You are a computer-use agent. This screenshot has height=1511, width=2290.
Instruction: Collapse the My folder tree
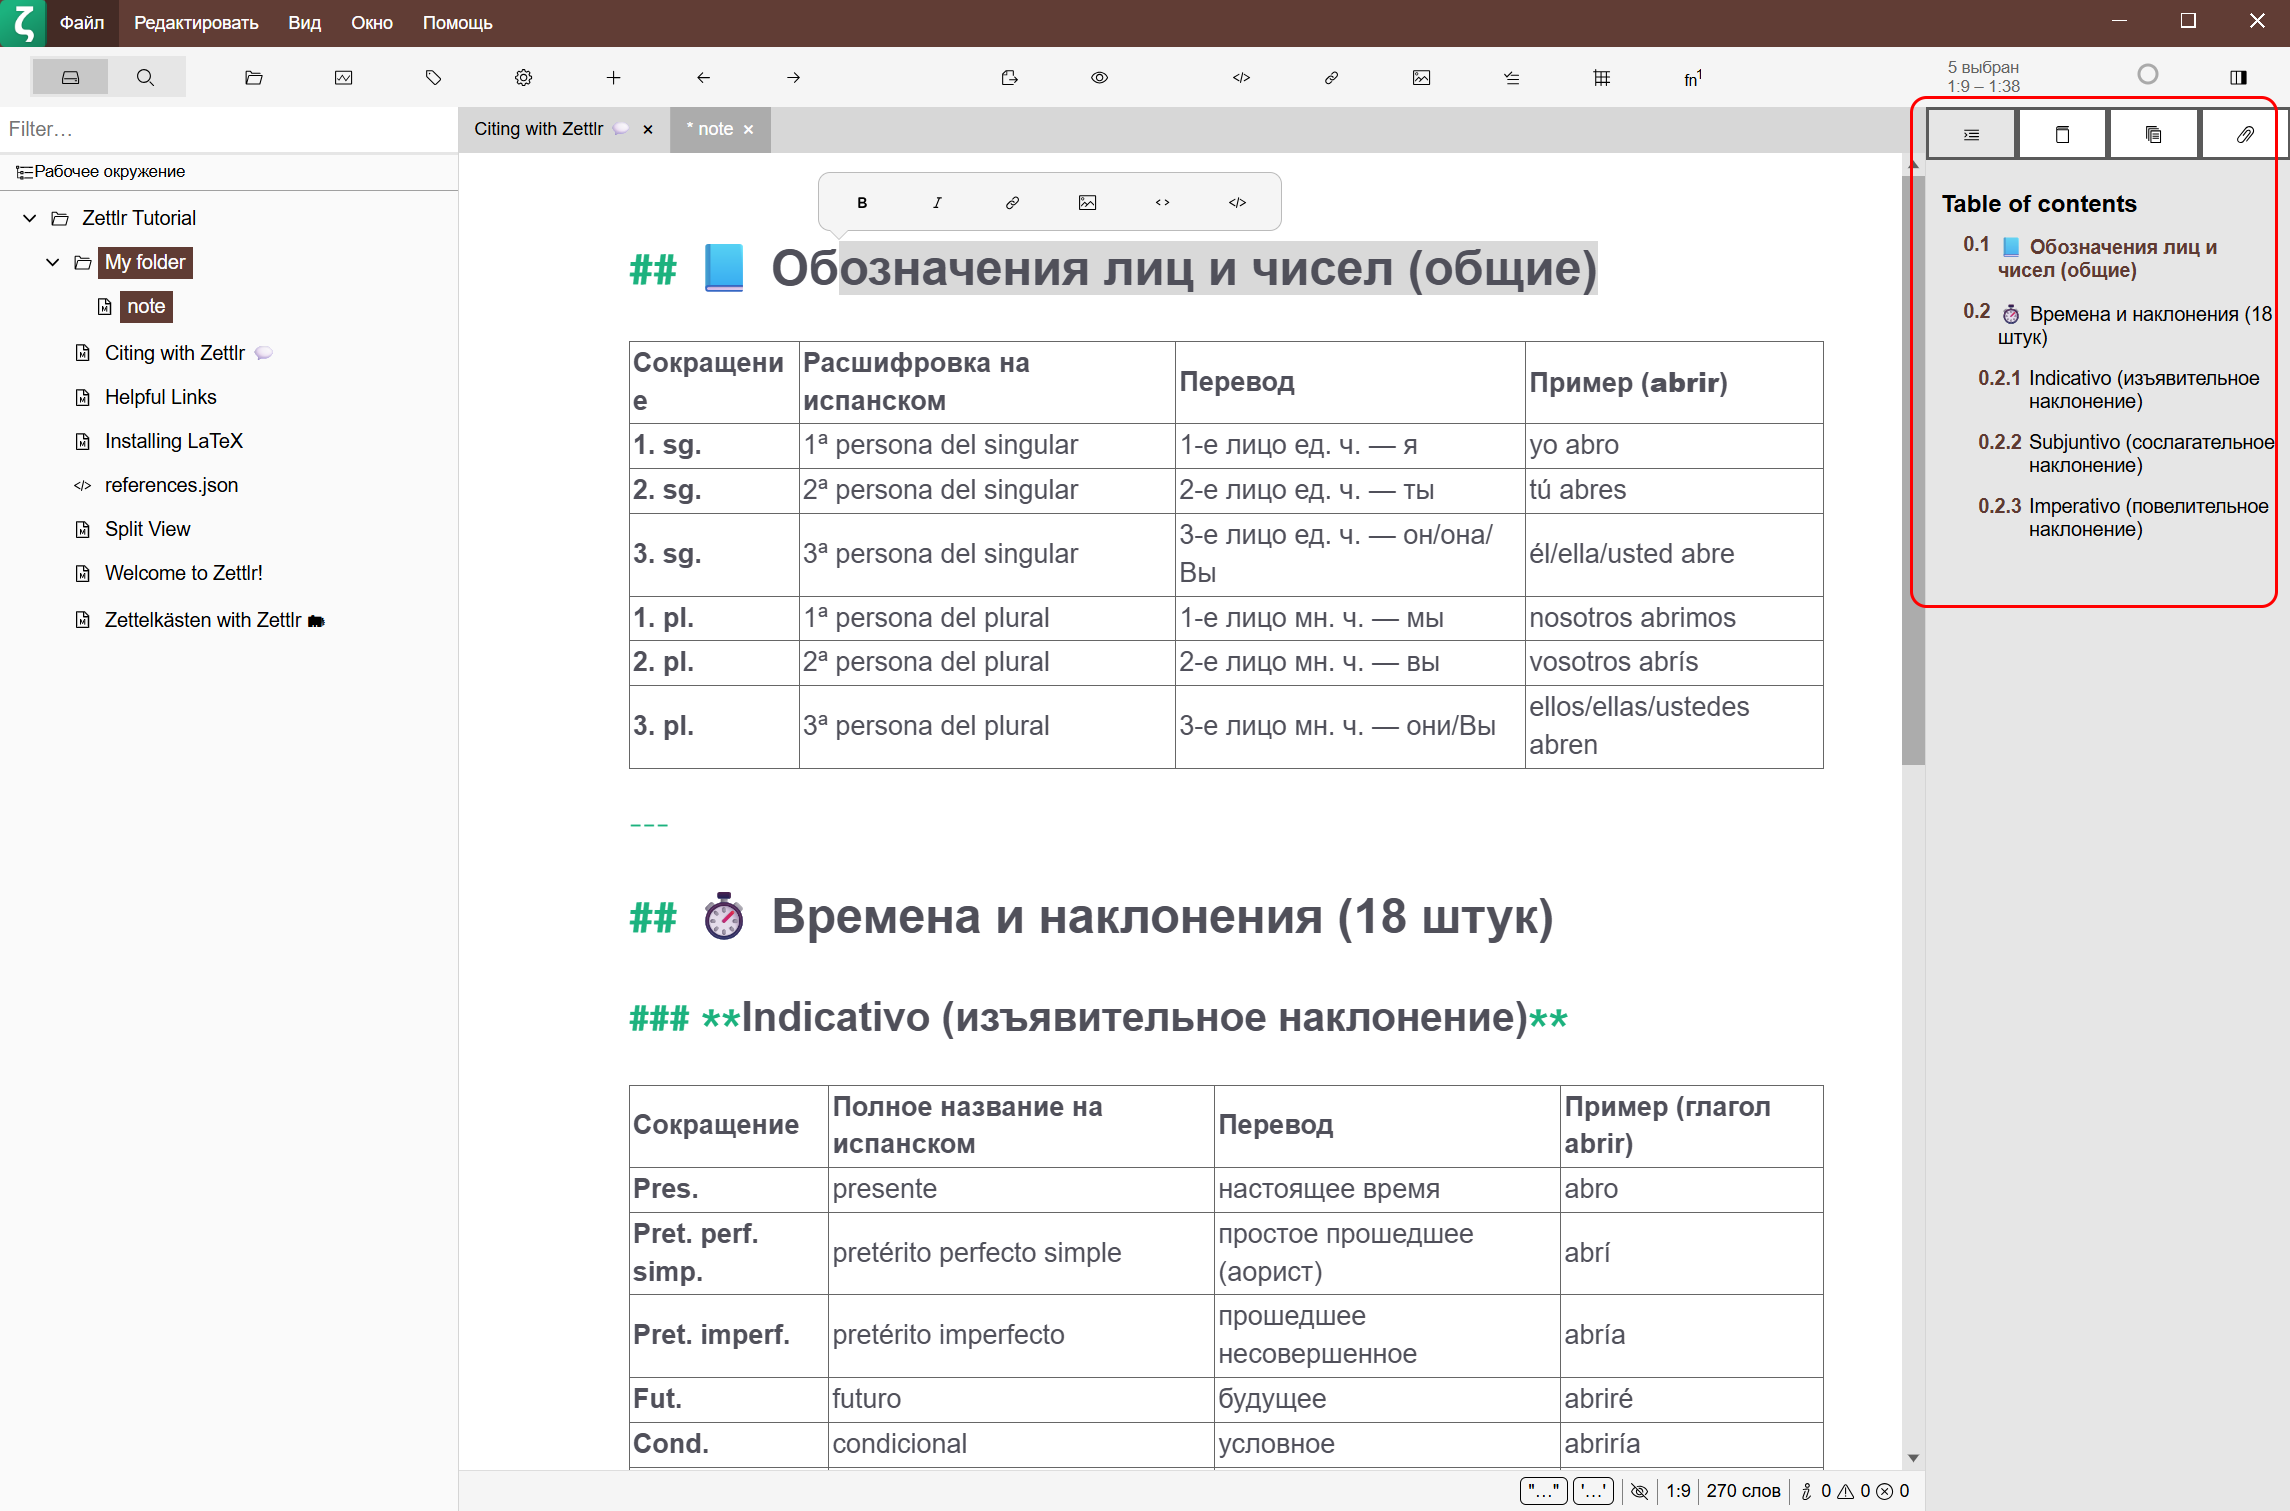(x=53, y=262)
